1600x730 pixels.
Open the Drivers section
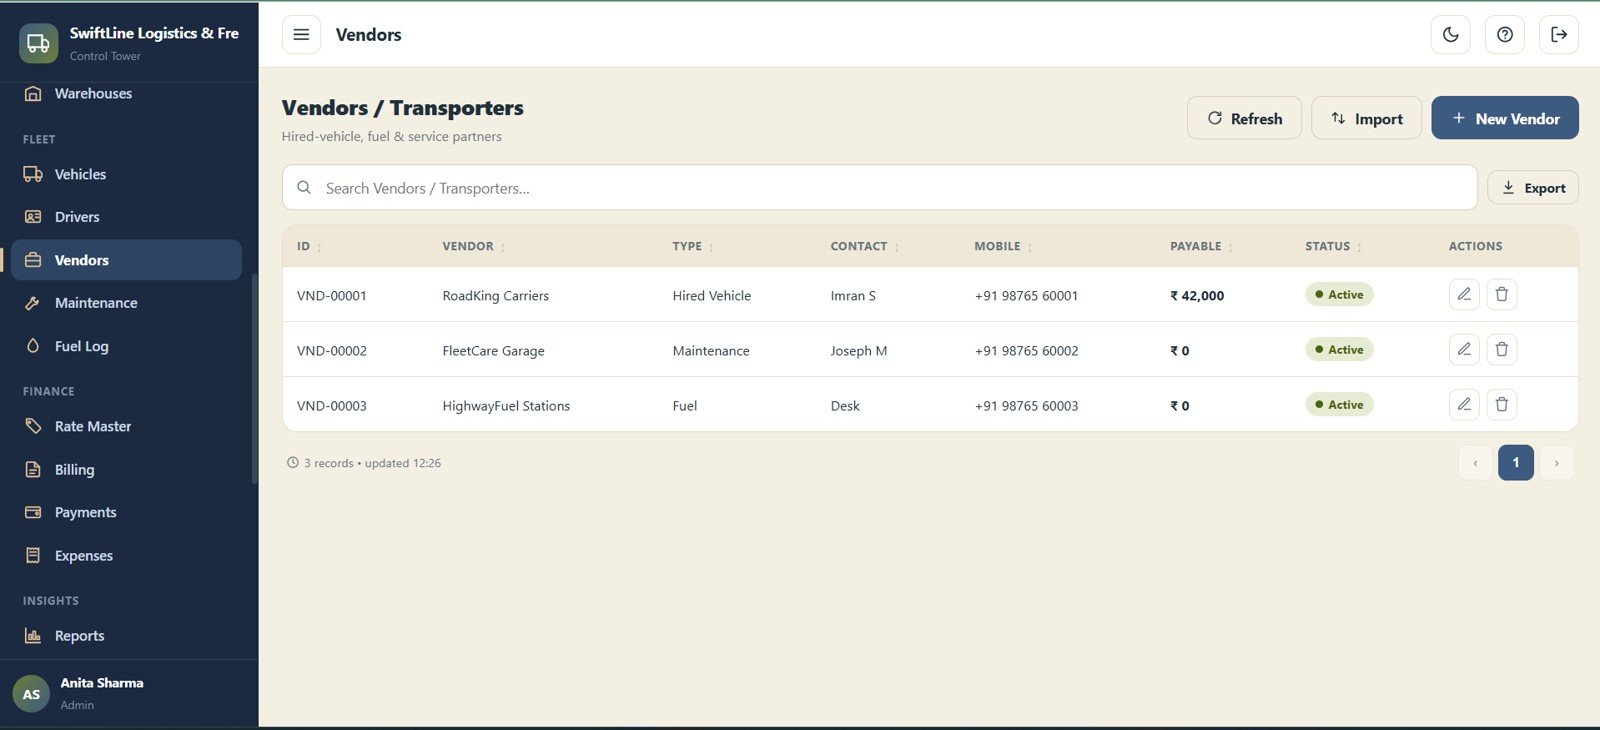point(126,217)
